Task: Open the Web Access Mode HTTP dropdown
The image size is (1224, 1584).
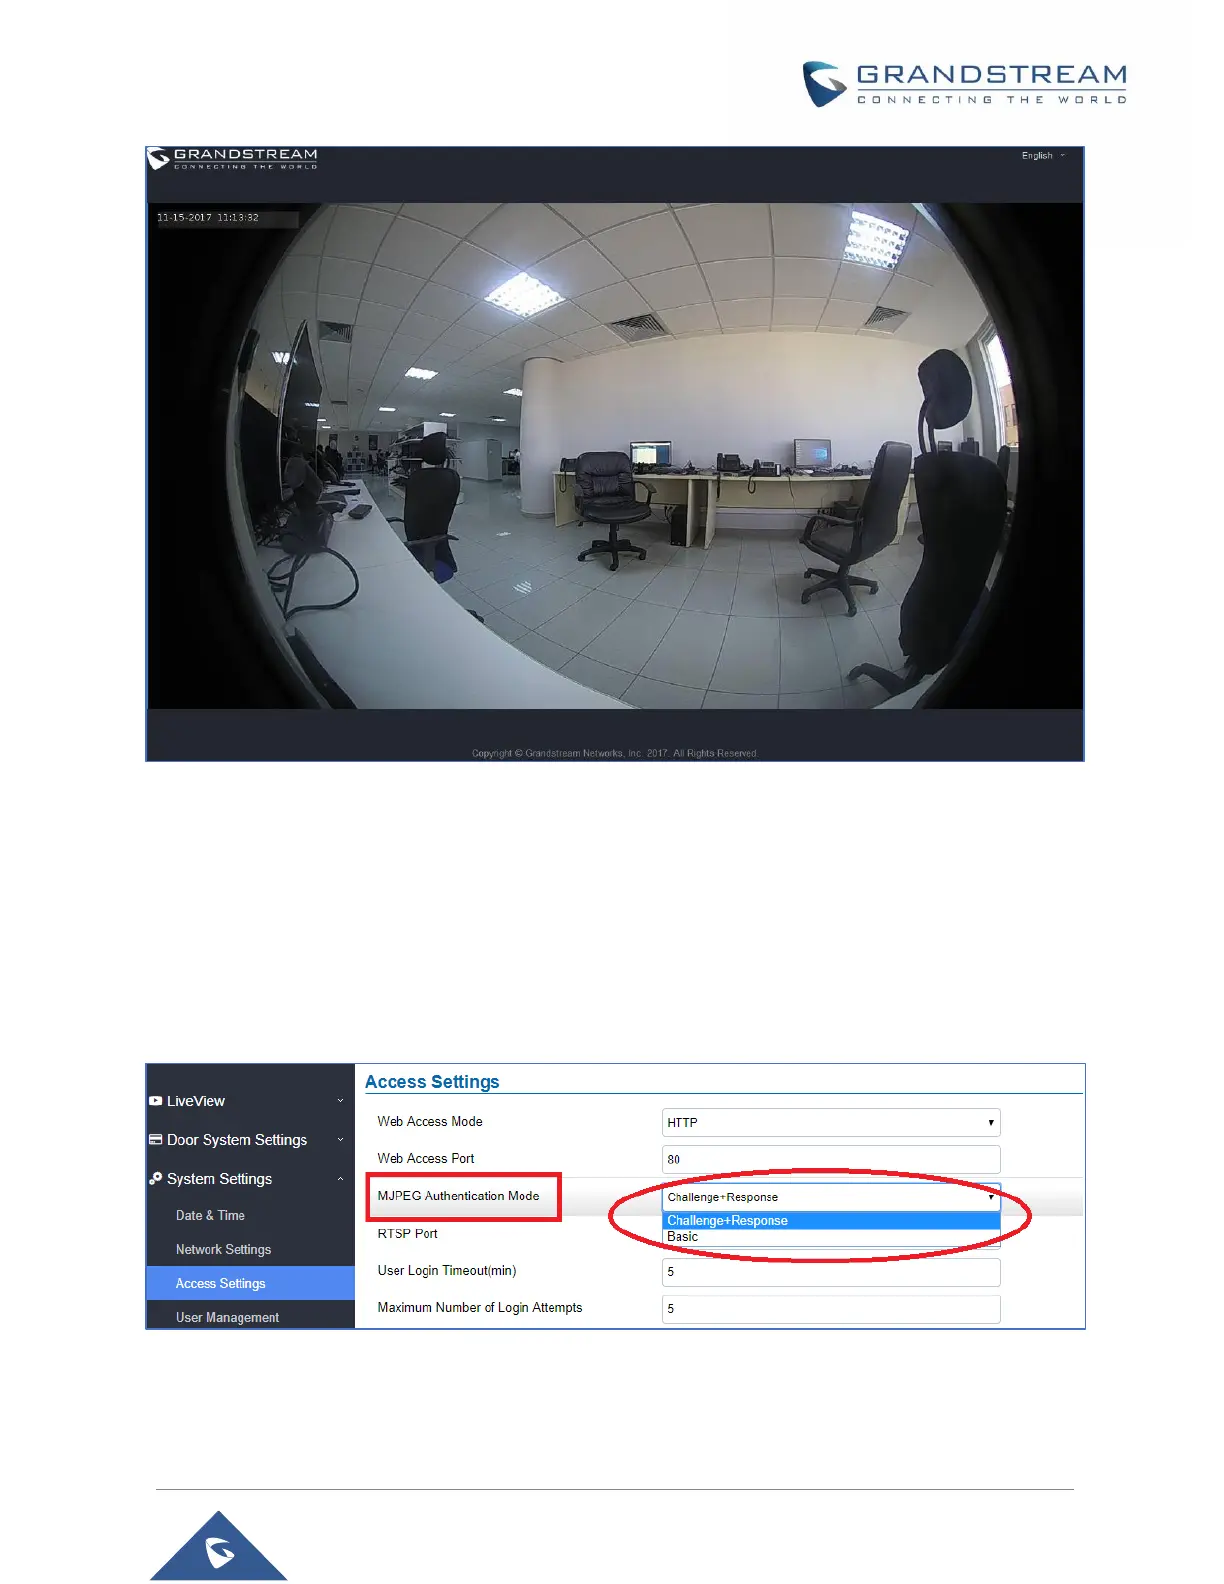Action: [831, 1122]
